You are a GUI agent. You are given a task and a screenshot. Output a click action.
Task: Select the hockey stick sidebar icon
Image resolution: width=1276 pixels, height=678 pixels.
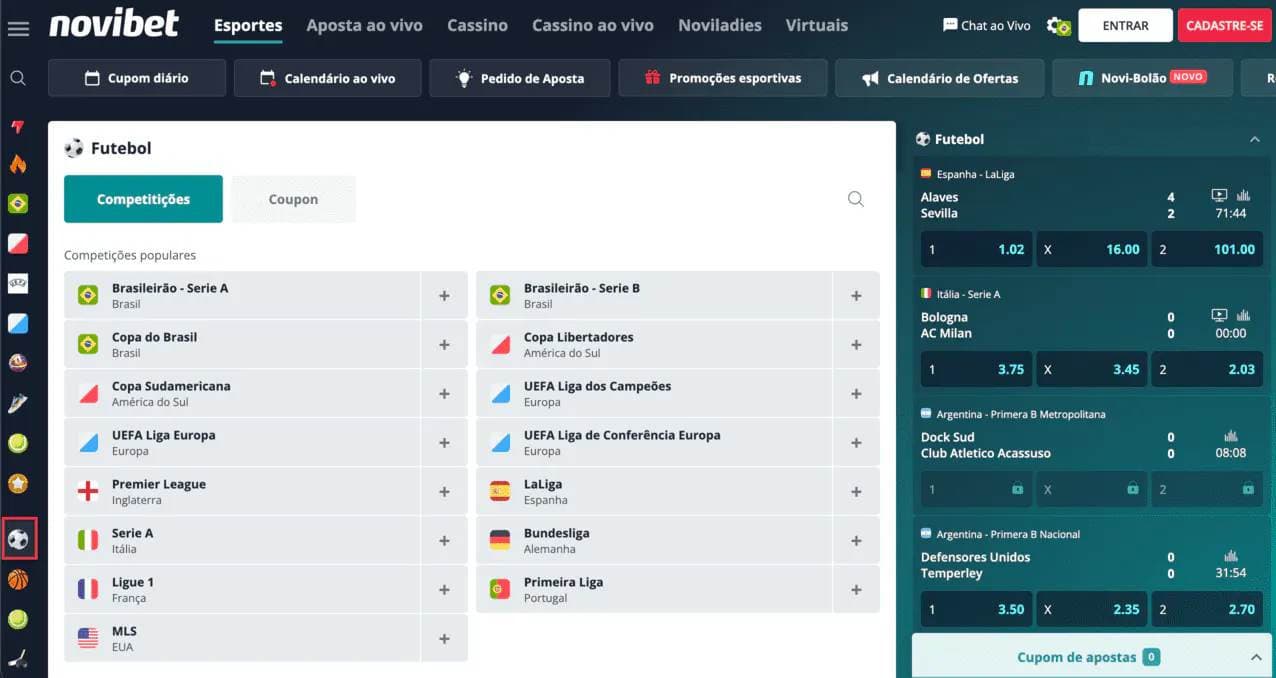[x=18, y=659]
